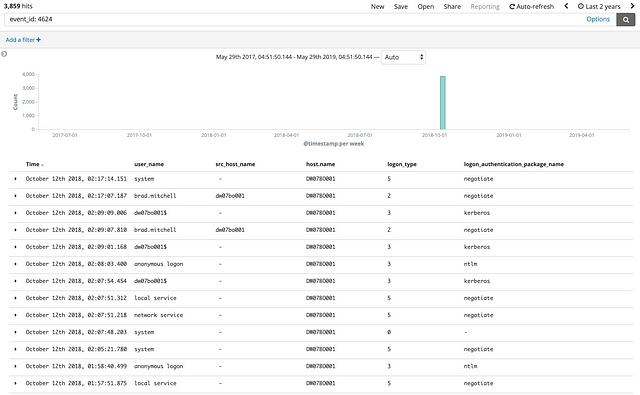This screenshot has width=640, height=395.
Task: Click the user_name column header
Action: (x=149, y=164)
